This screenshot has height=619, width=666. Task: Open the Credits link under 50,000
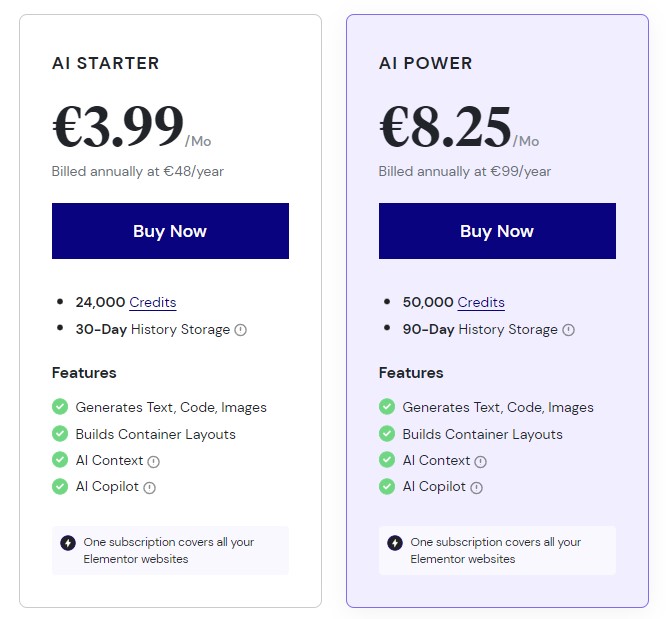point(481,302)
